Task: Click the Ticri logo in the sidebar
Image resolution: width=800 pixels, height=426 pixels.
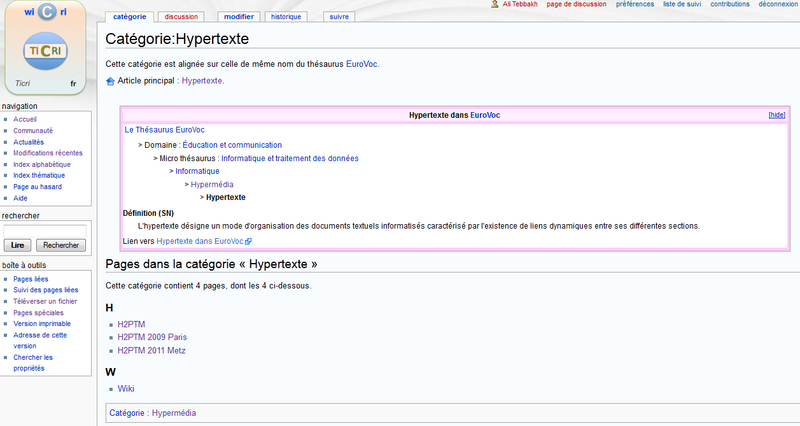Action: click(x=45, y=51)
